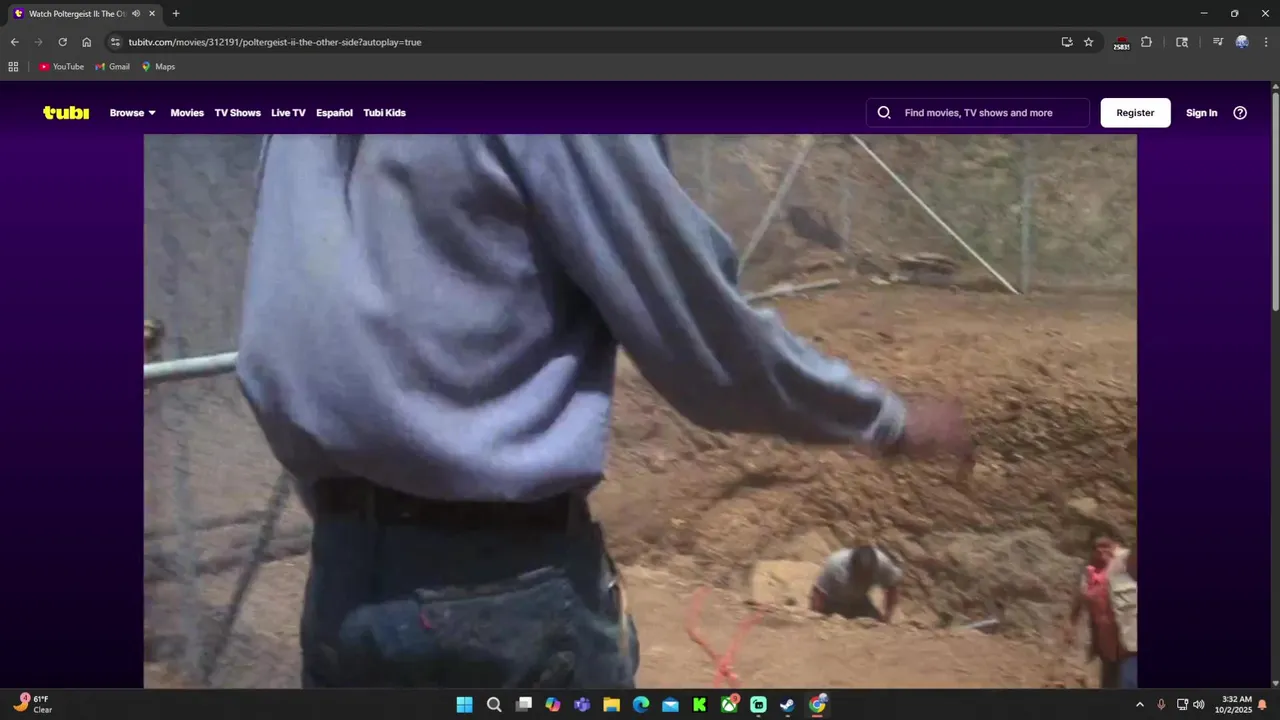Go to the Movies section
Viewport: 1280px width, 720px height.
(x=187, y=113)
